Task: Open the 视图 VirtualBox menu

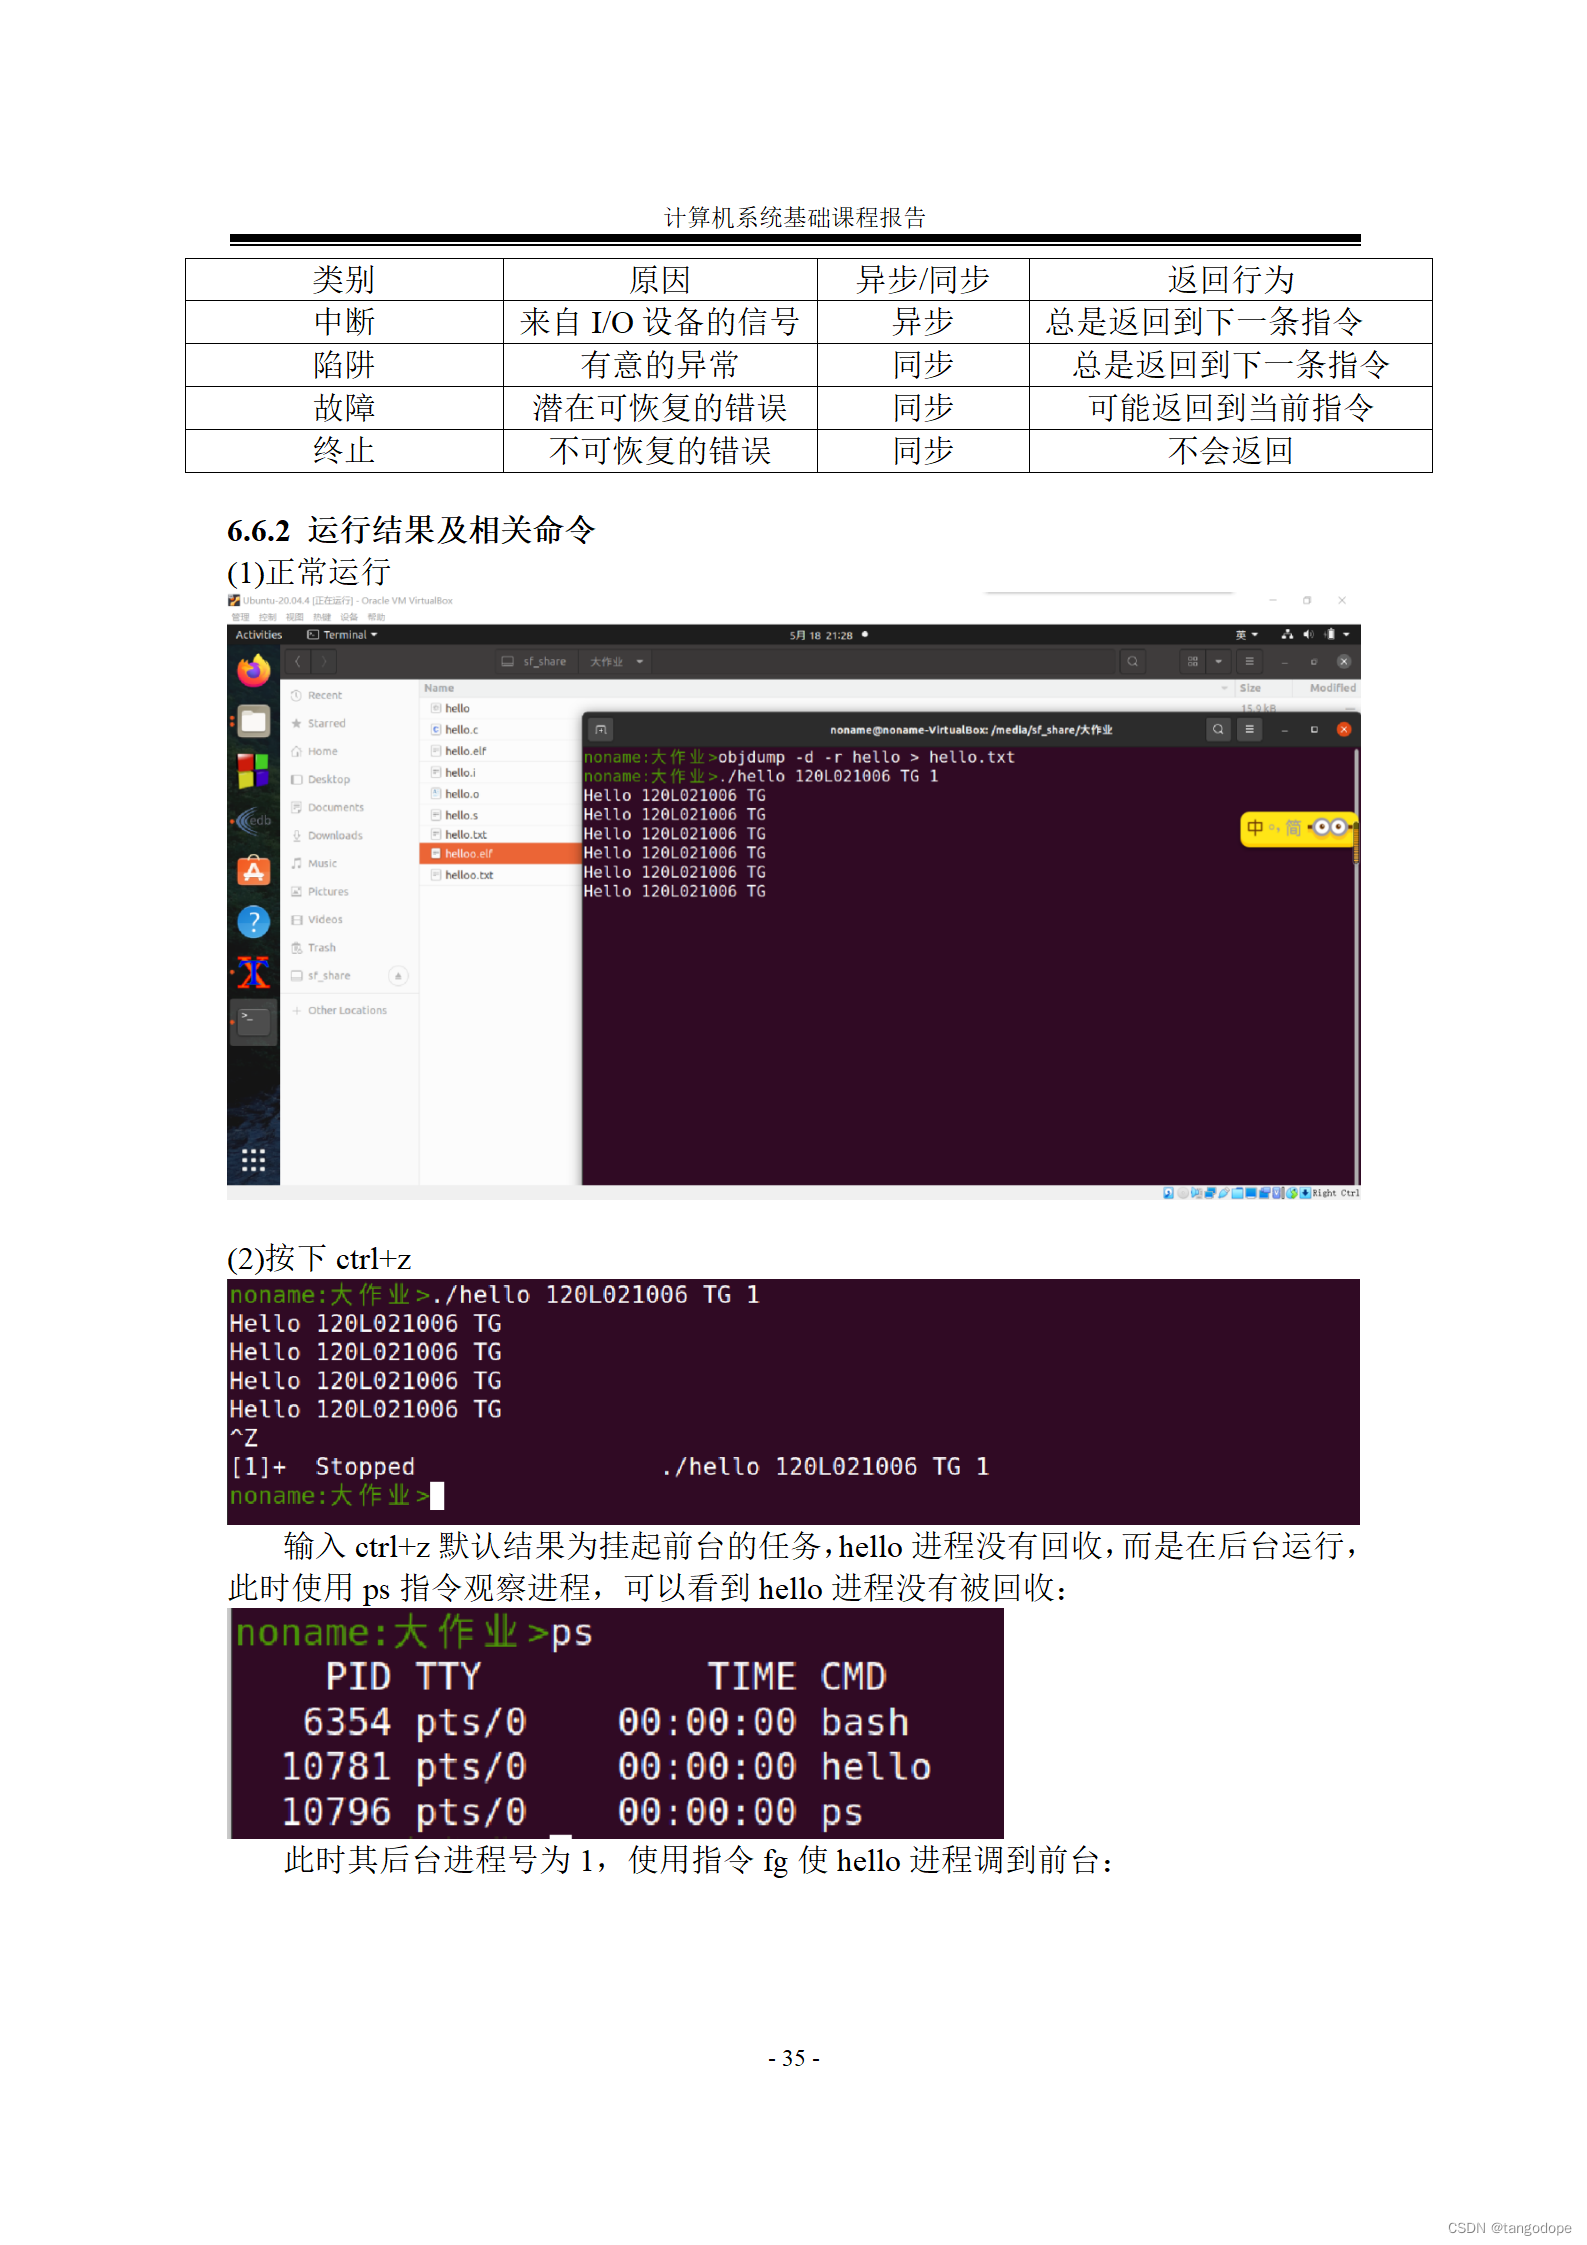Action: pyautogui.click(x=295, y=617)
